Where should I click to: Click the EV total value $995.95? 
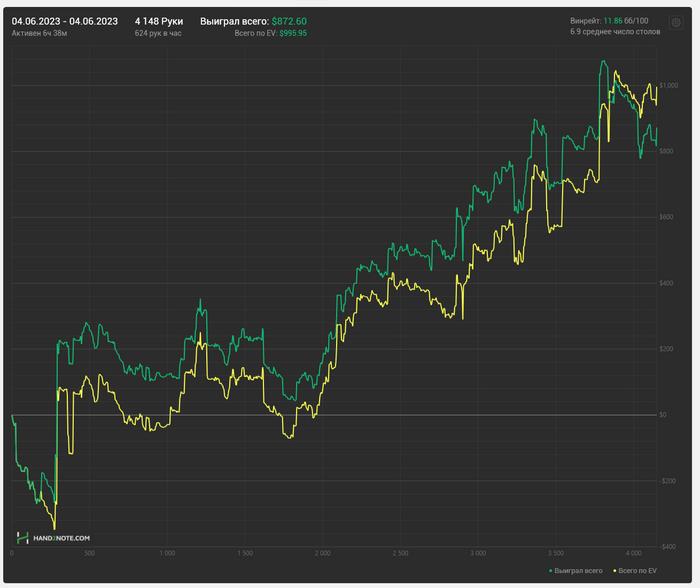click(293, 33)
